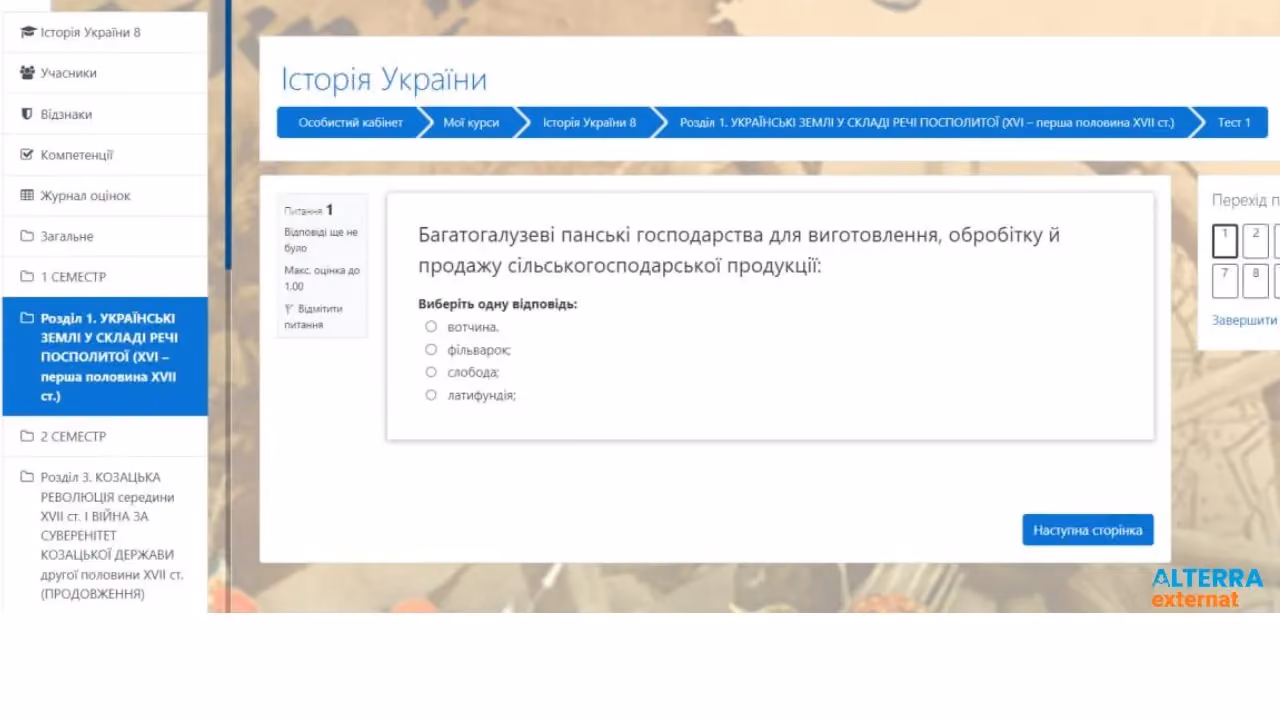Open 2 СЕМЕСТР section in sidebar
The height and width of the screenshot is (720, 1280).
click(105, 436)
